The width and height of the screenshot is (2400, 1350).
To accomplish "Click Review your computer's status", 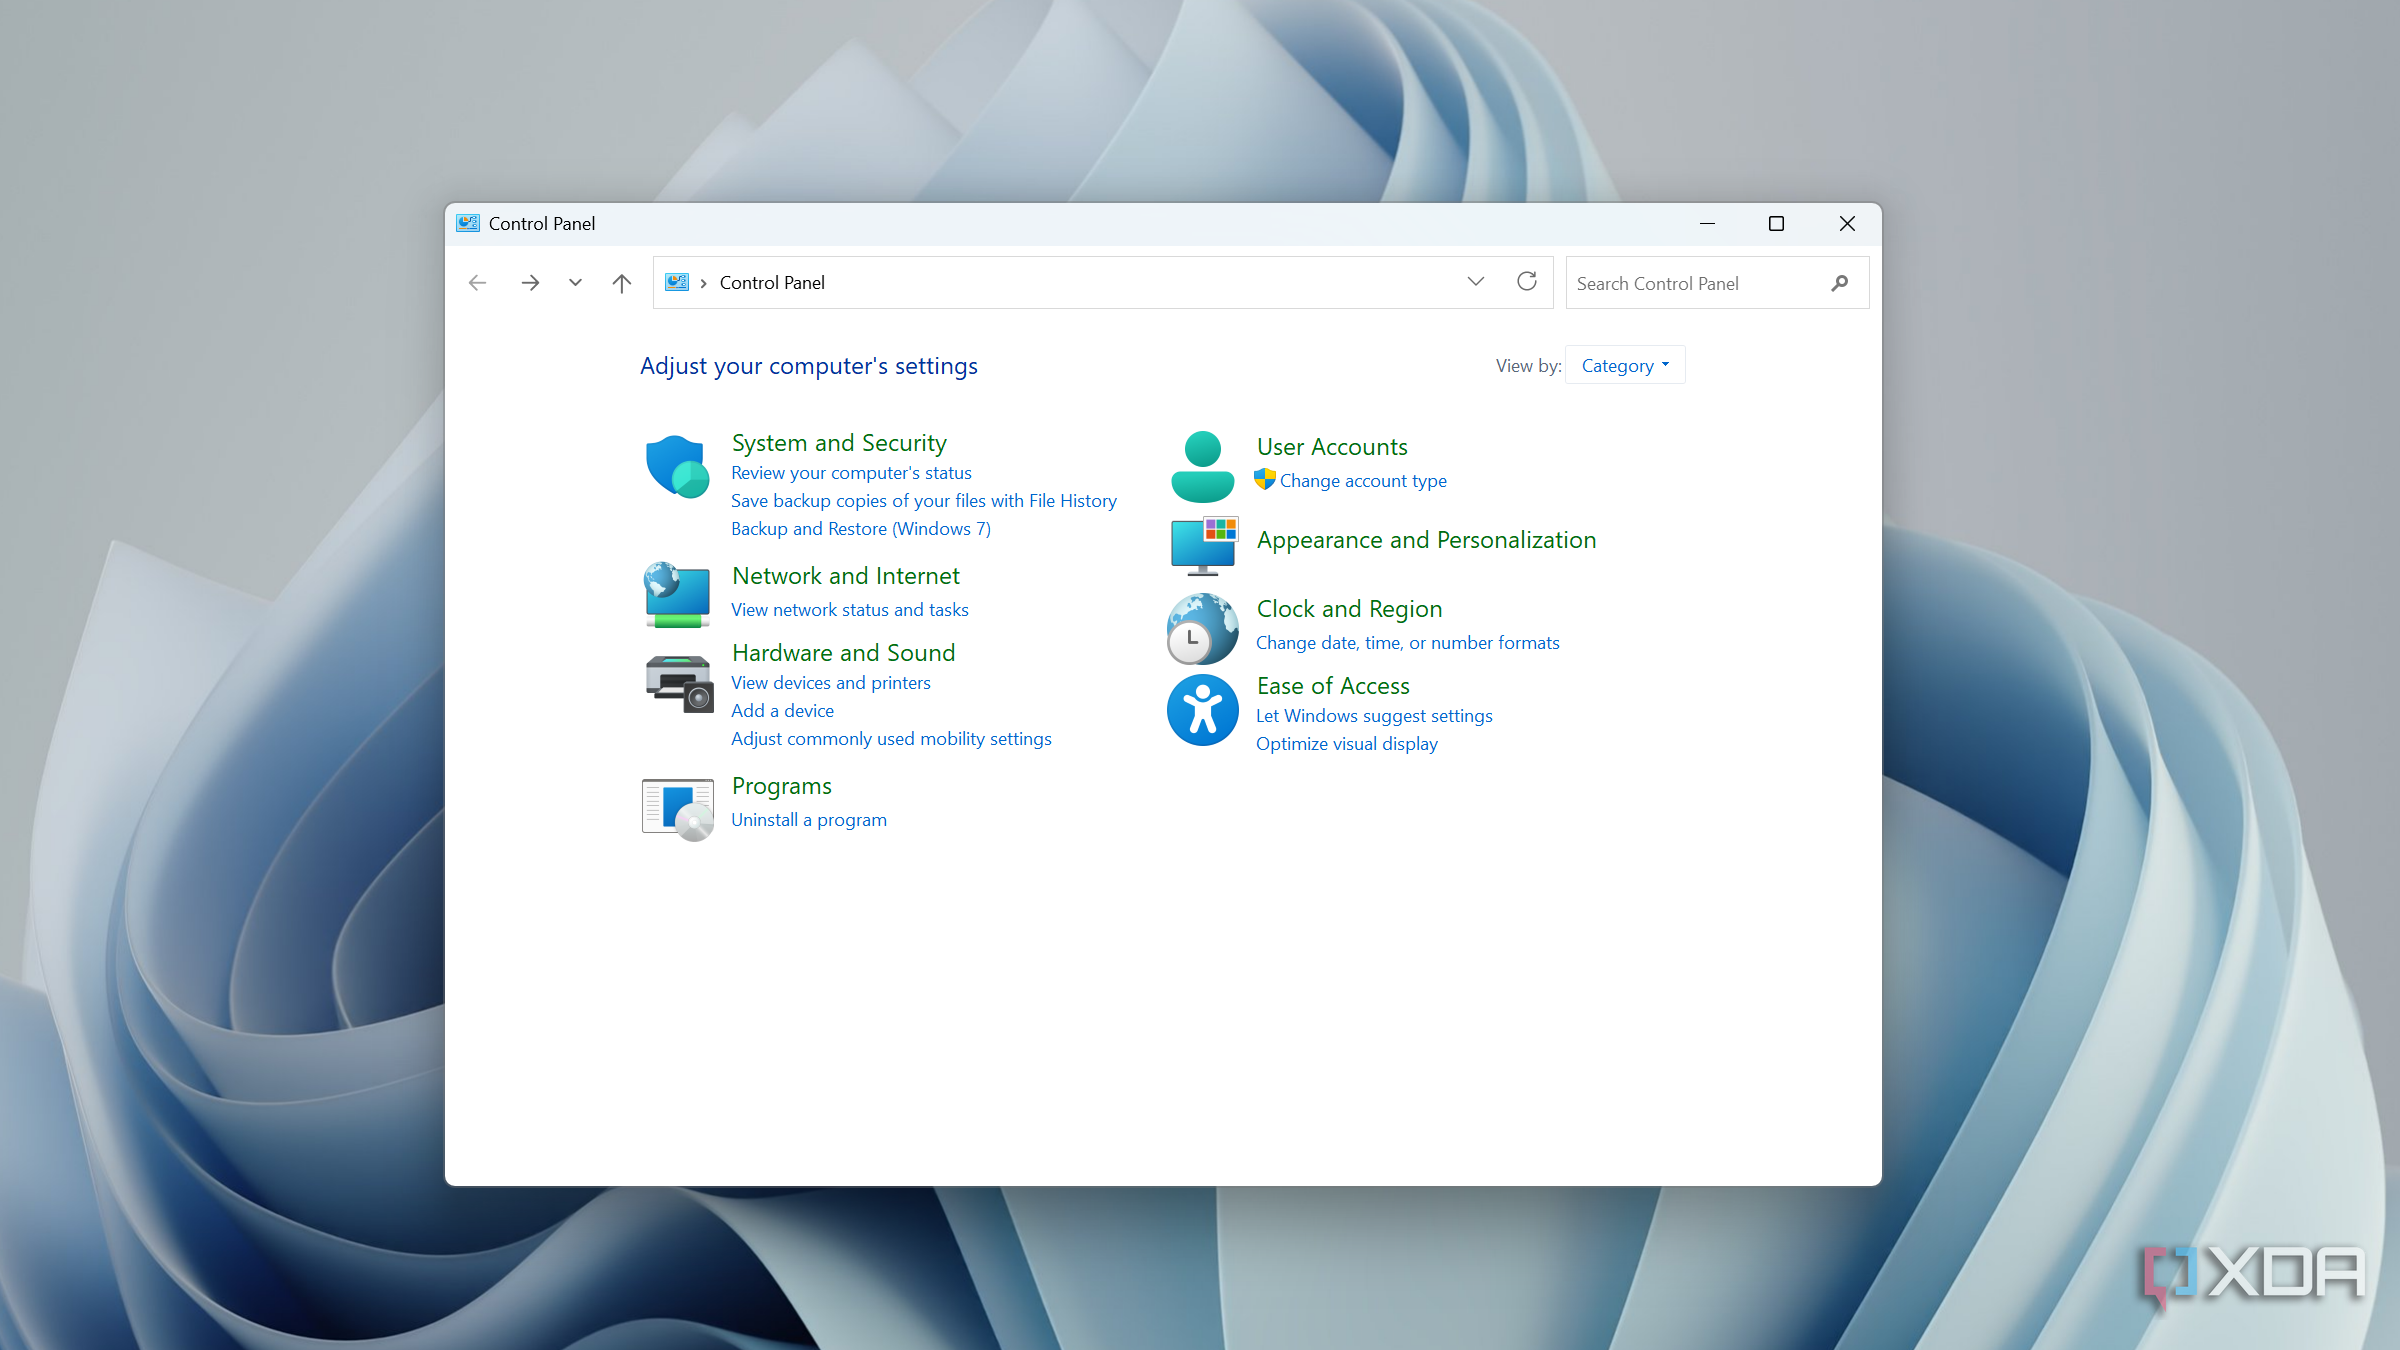I will [851, 473].
